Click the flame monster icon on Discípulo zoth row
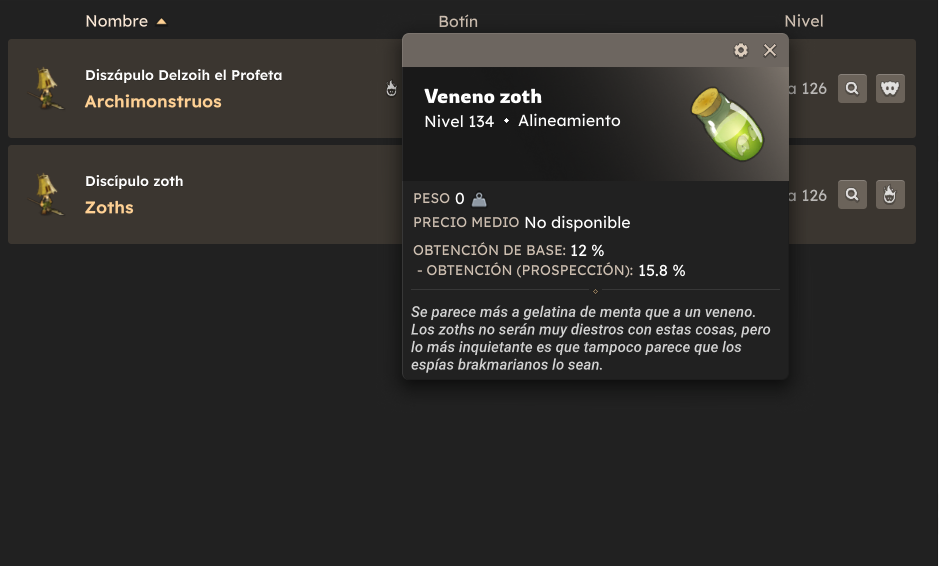This screenshot has width=939, height=567. (x=890, y=195)
